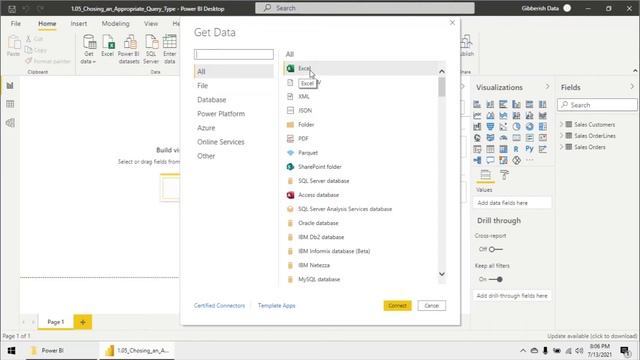
Task: Switch to the Modeling ribbon tab
Action: click(116, 24)
